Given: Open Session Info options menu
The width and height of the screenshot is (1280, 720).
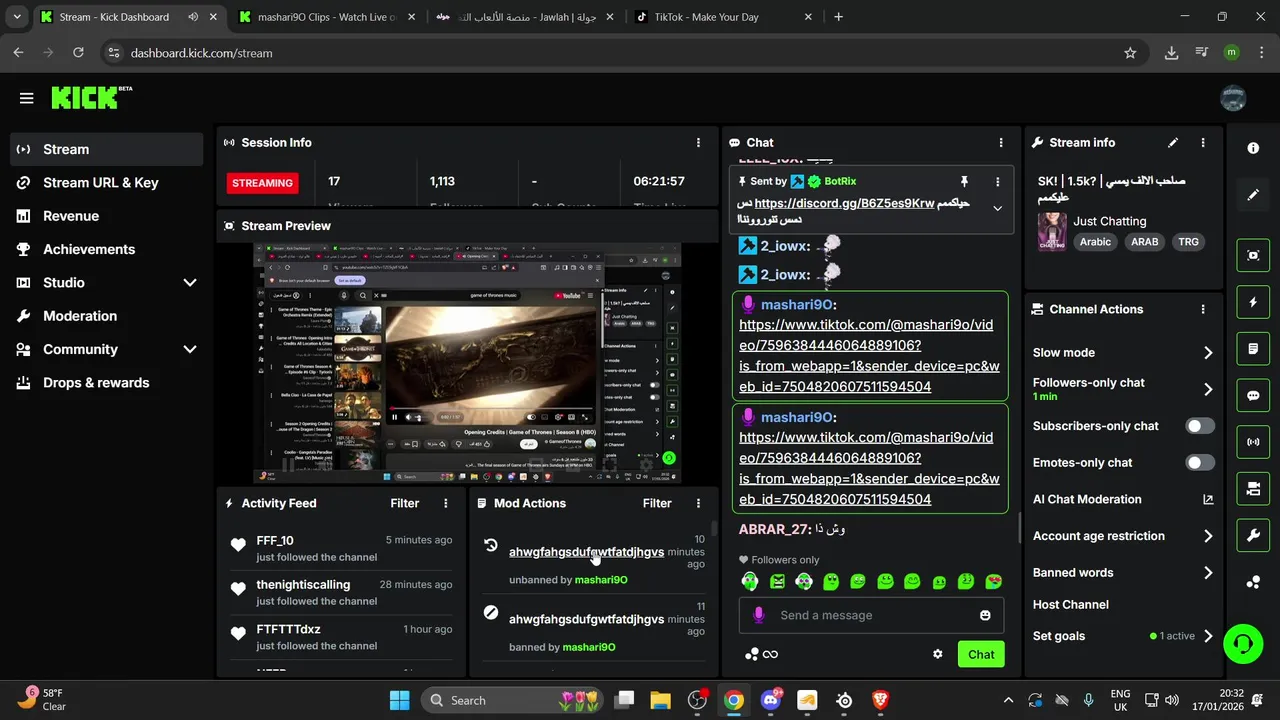Looking at the screenshot, I should tap(698, 143).
